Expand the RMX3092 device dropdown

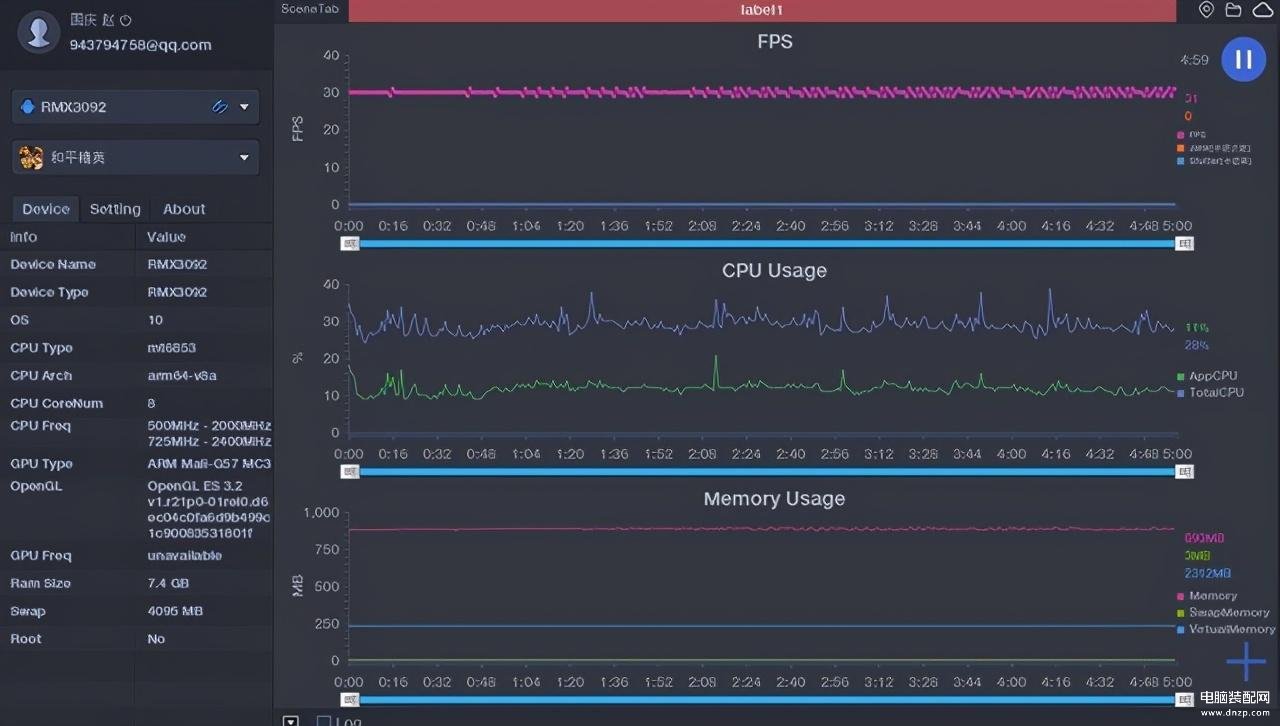coord(244,107)
